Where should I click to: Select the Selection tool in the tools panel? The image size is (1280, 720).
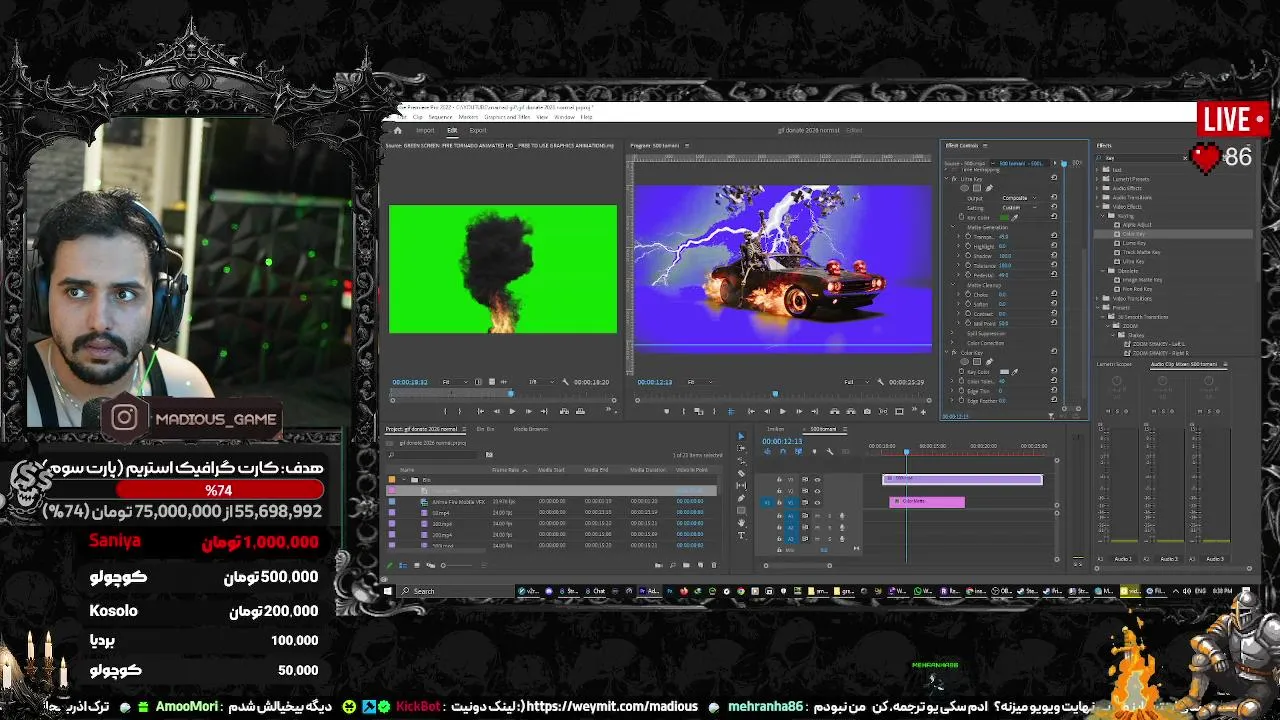[741, 436]
